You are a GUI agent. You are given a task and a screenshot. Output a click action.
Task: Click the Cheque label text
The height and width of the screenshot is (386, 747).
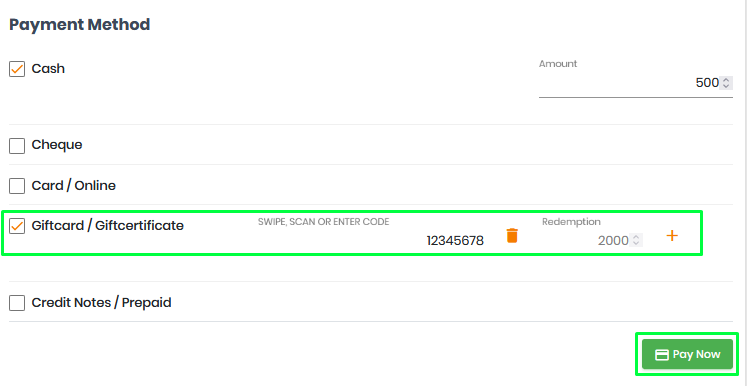coord(57,145)
